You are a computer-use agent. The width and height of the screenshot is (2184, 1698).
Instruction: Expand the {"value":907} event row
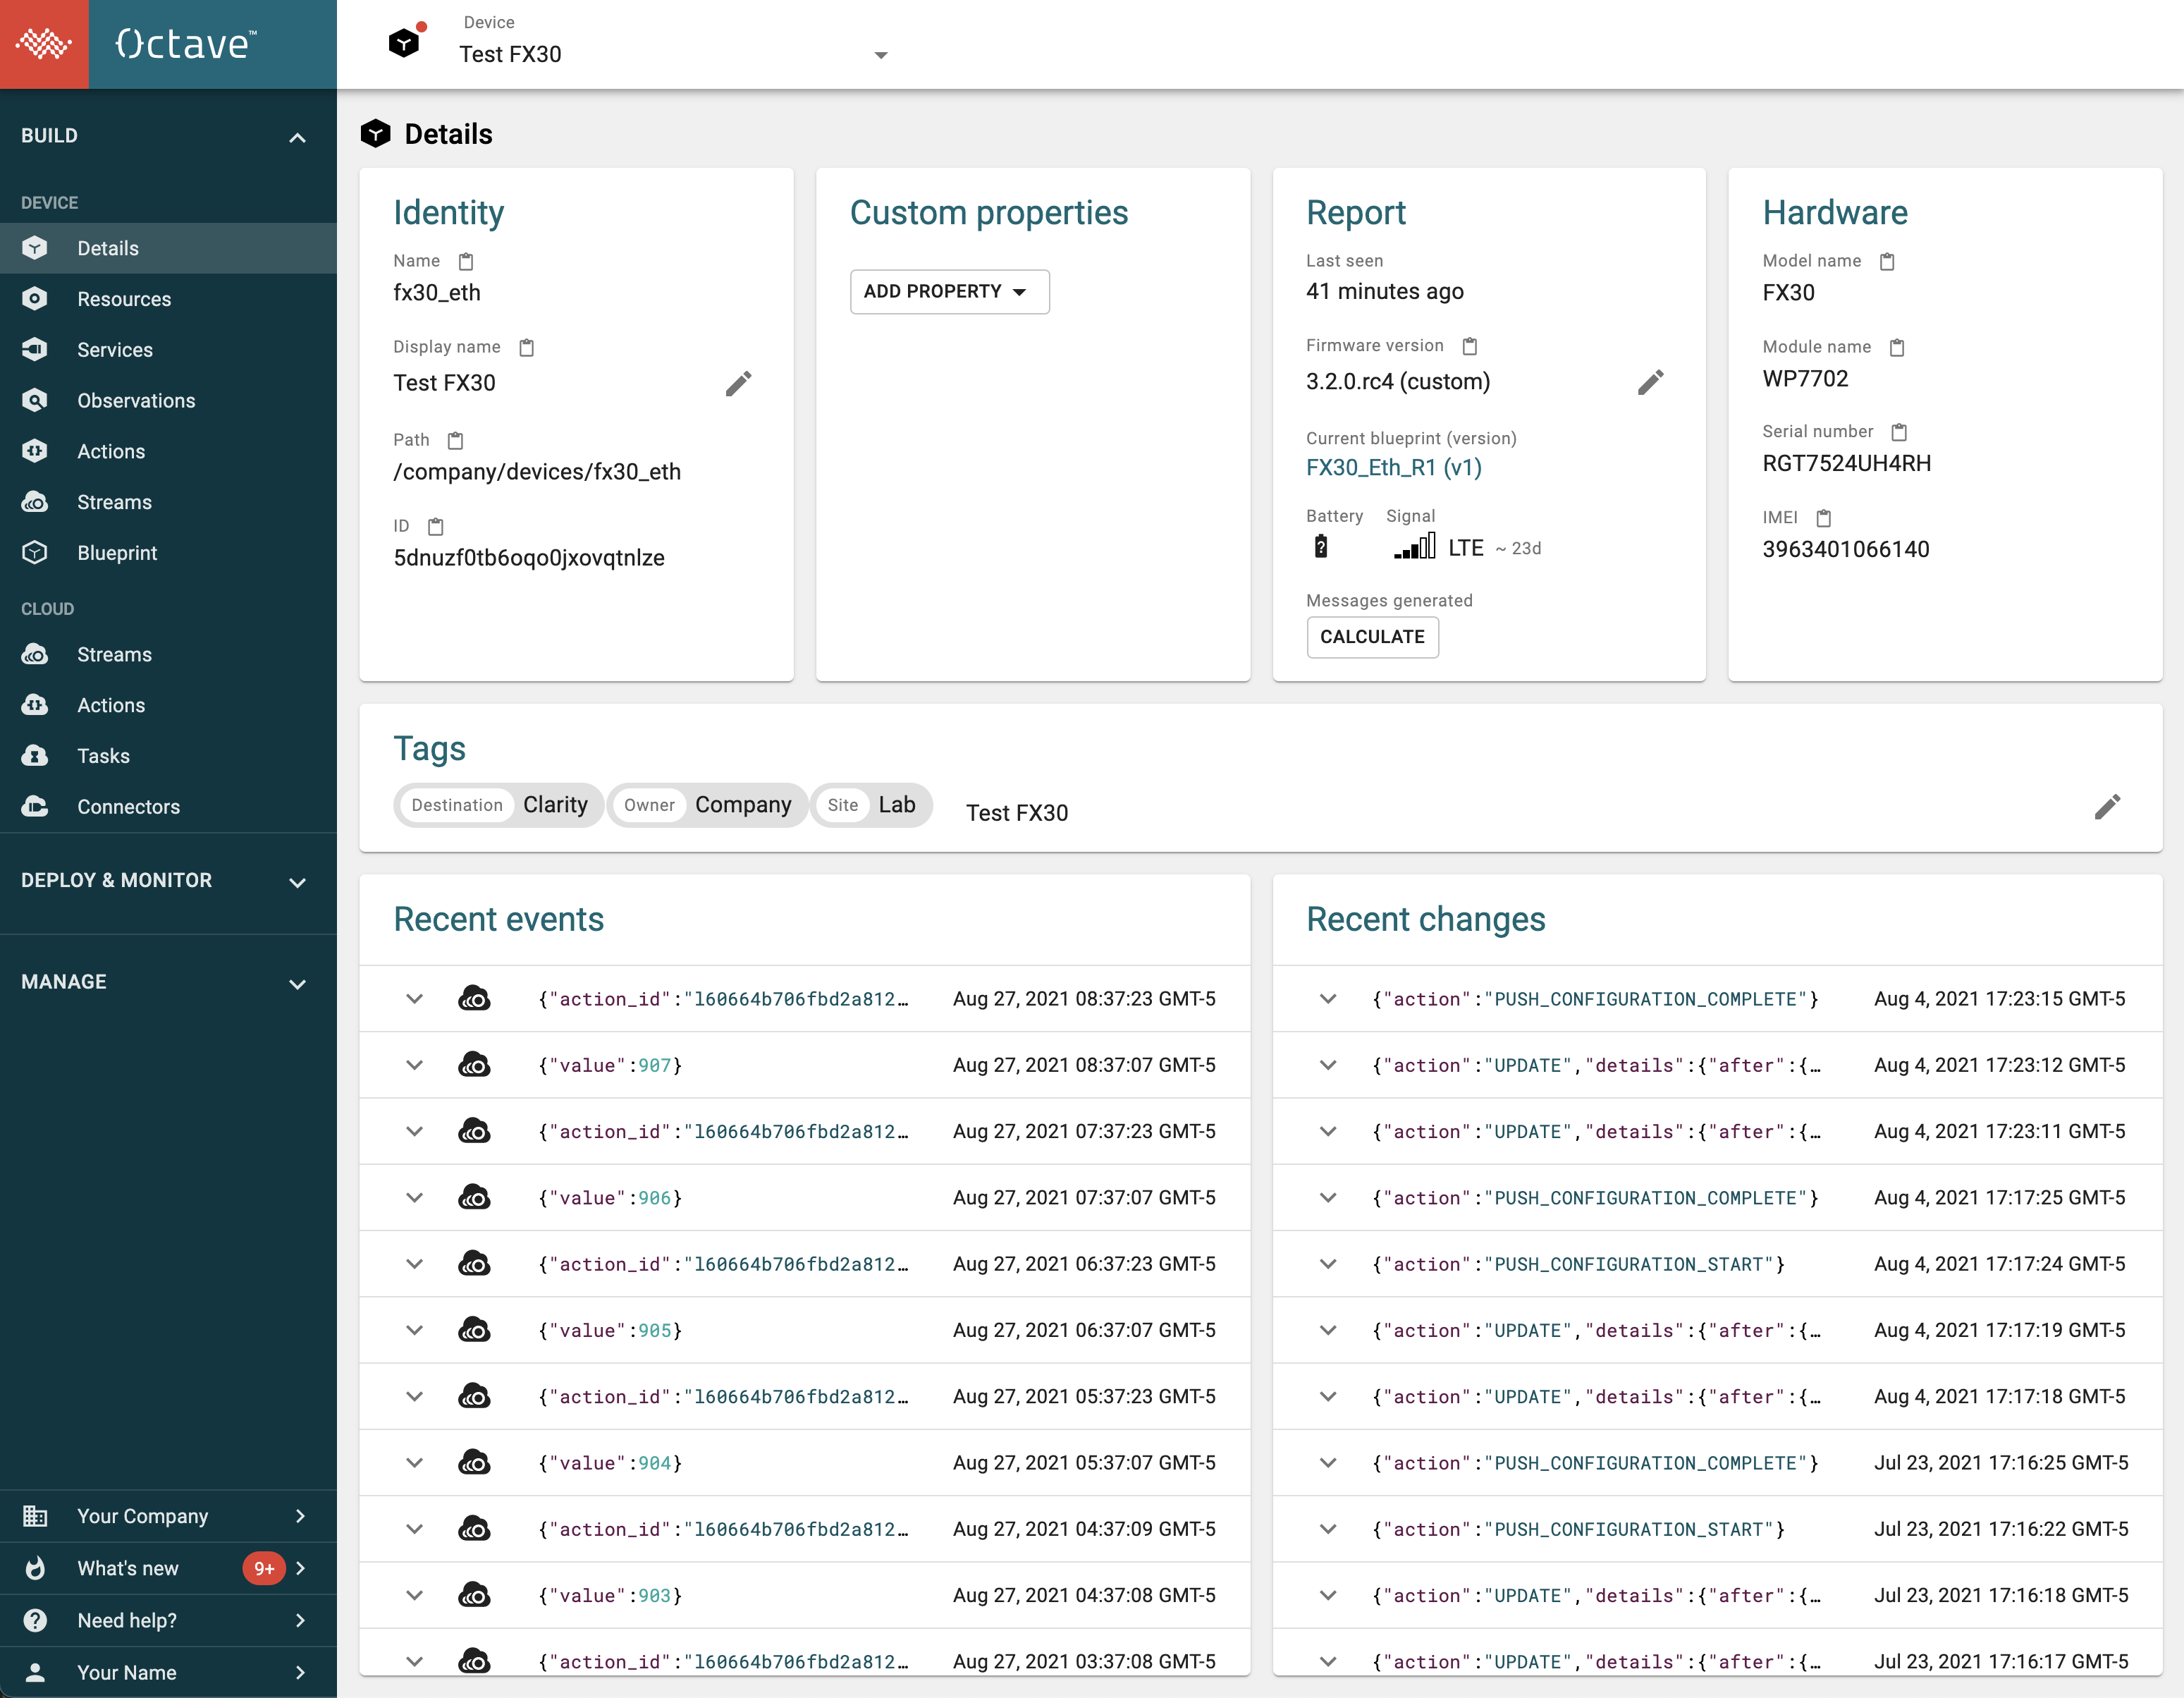(414, 1065)
